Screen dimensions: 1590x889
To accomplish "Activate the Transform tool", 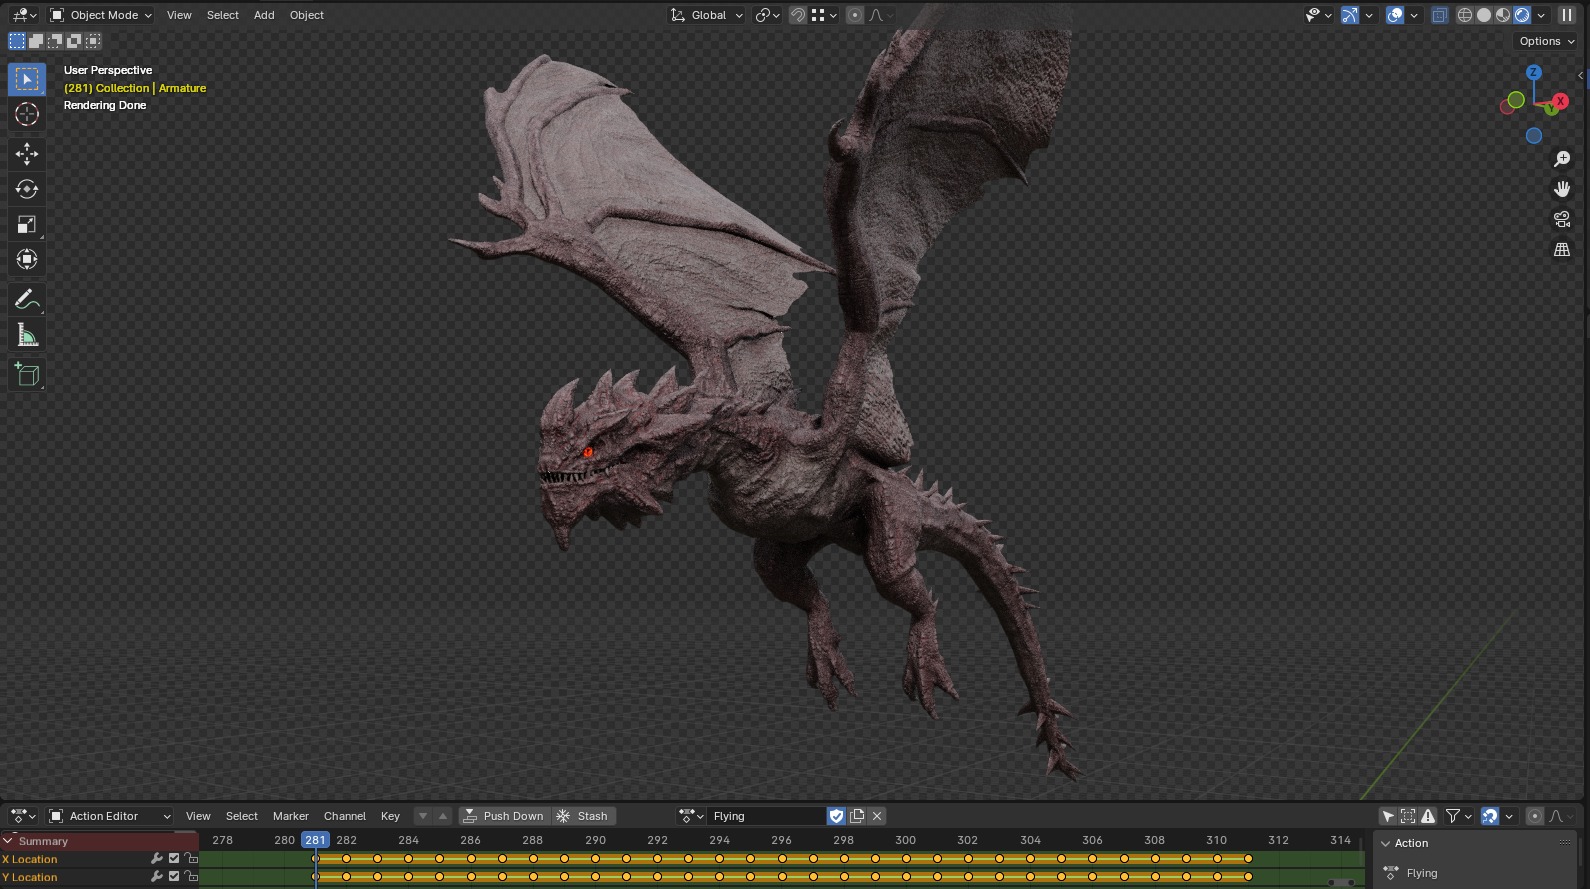I will [x=27, y=260].
